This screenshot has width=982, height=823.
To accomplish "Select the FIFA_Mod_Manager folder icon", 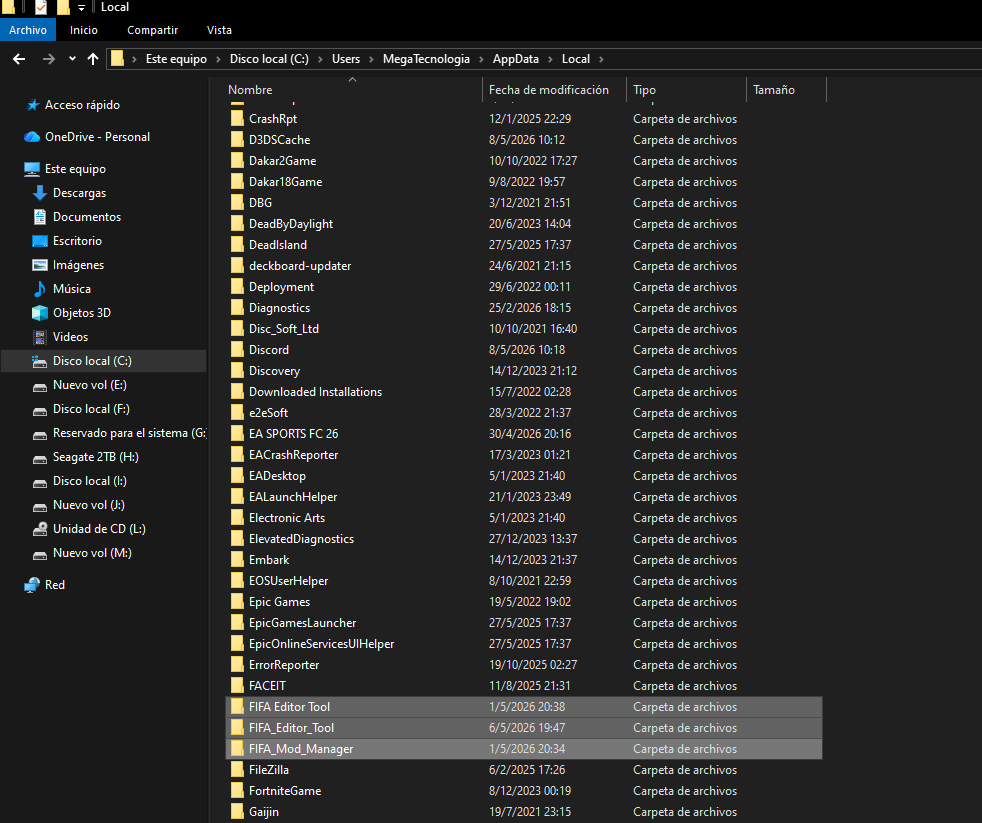I will 237,749.
